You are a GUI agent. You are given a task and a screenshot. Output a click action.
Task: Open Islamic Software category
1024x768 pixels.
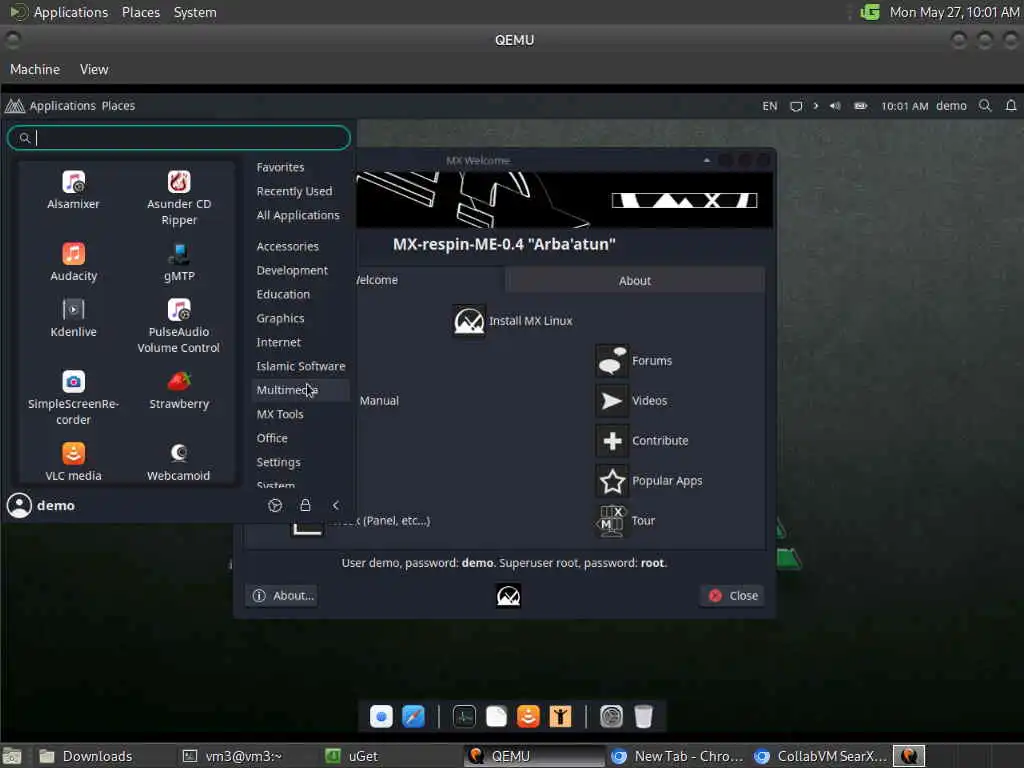coord(300,366)
